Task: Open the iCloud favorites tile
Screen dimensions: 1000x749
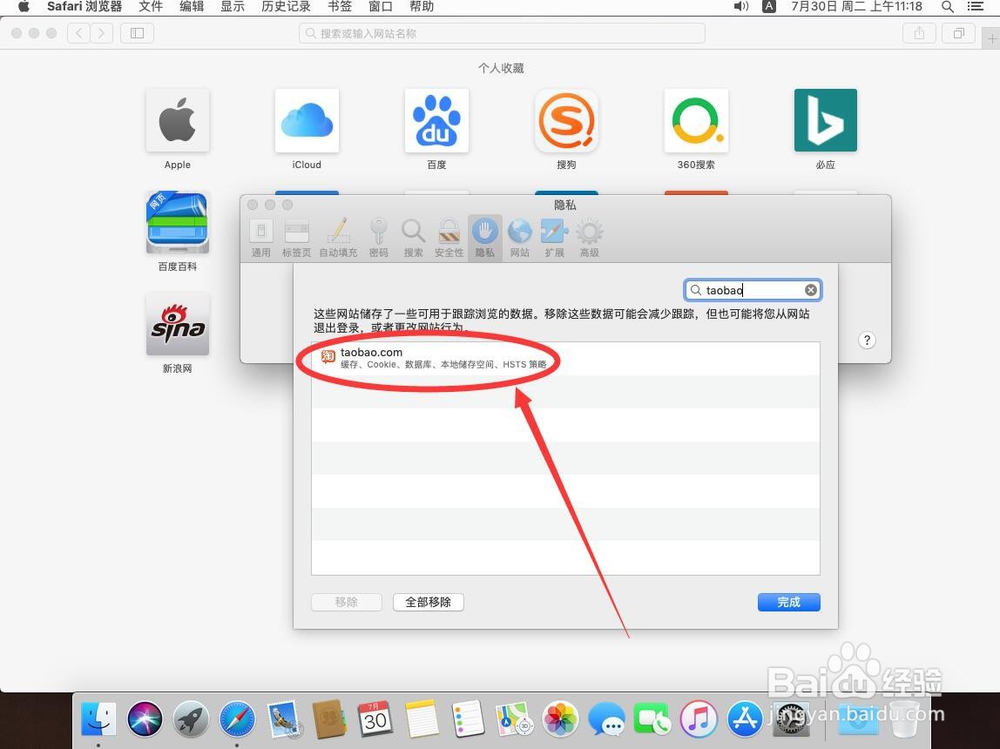Action: coord(307,121)
